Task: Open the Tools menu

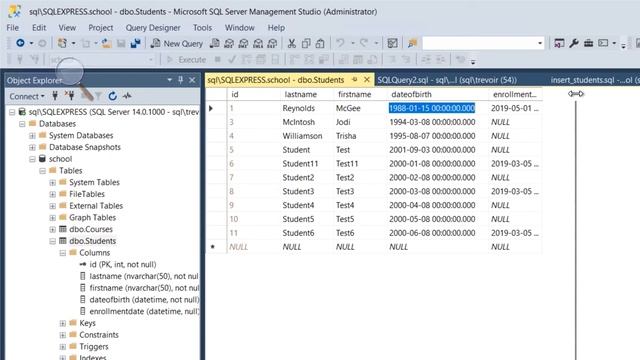Action: click(x=202, y=28)
